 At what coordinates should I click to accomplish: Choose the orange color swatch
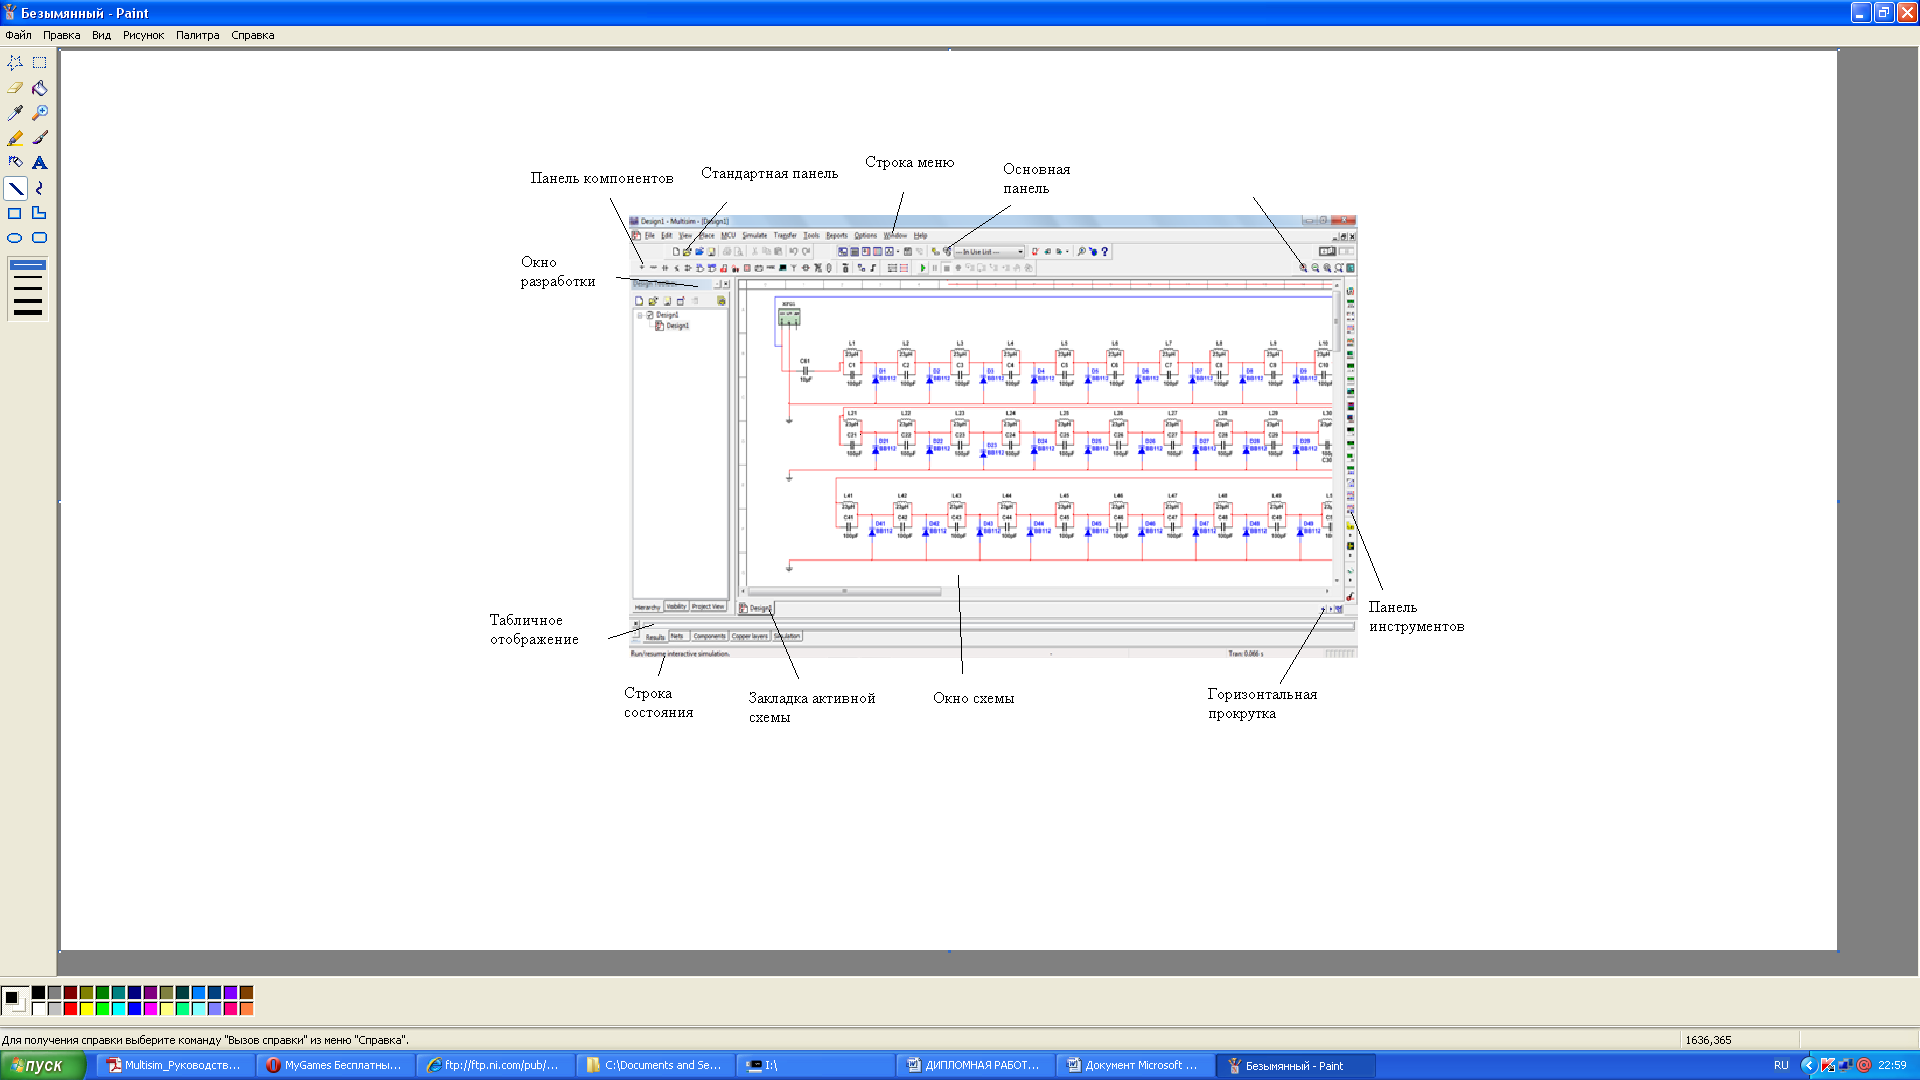[x=246, y=1008]
